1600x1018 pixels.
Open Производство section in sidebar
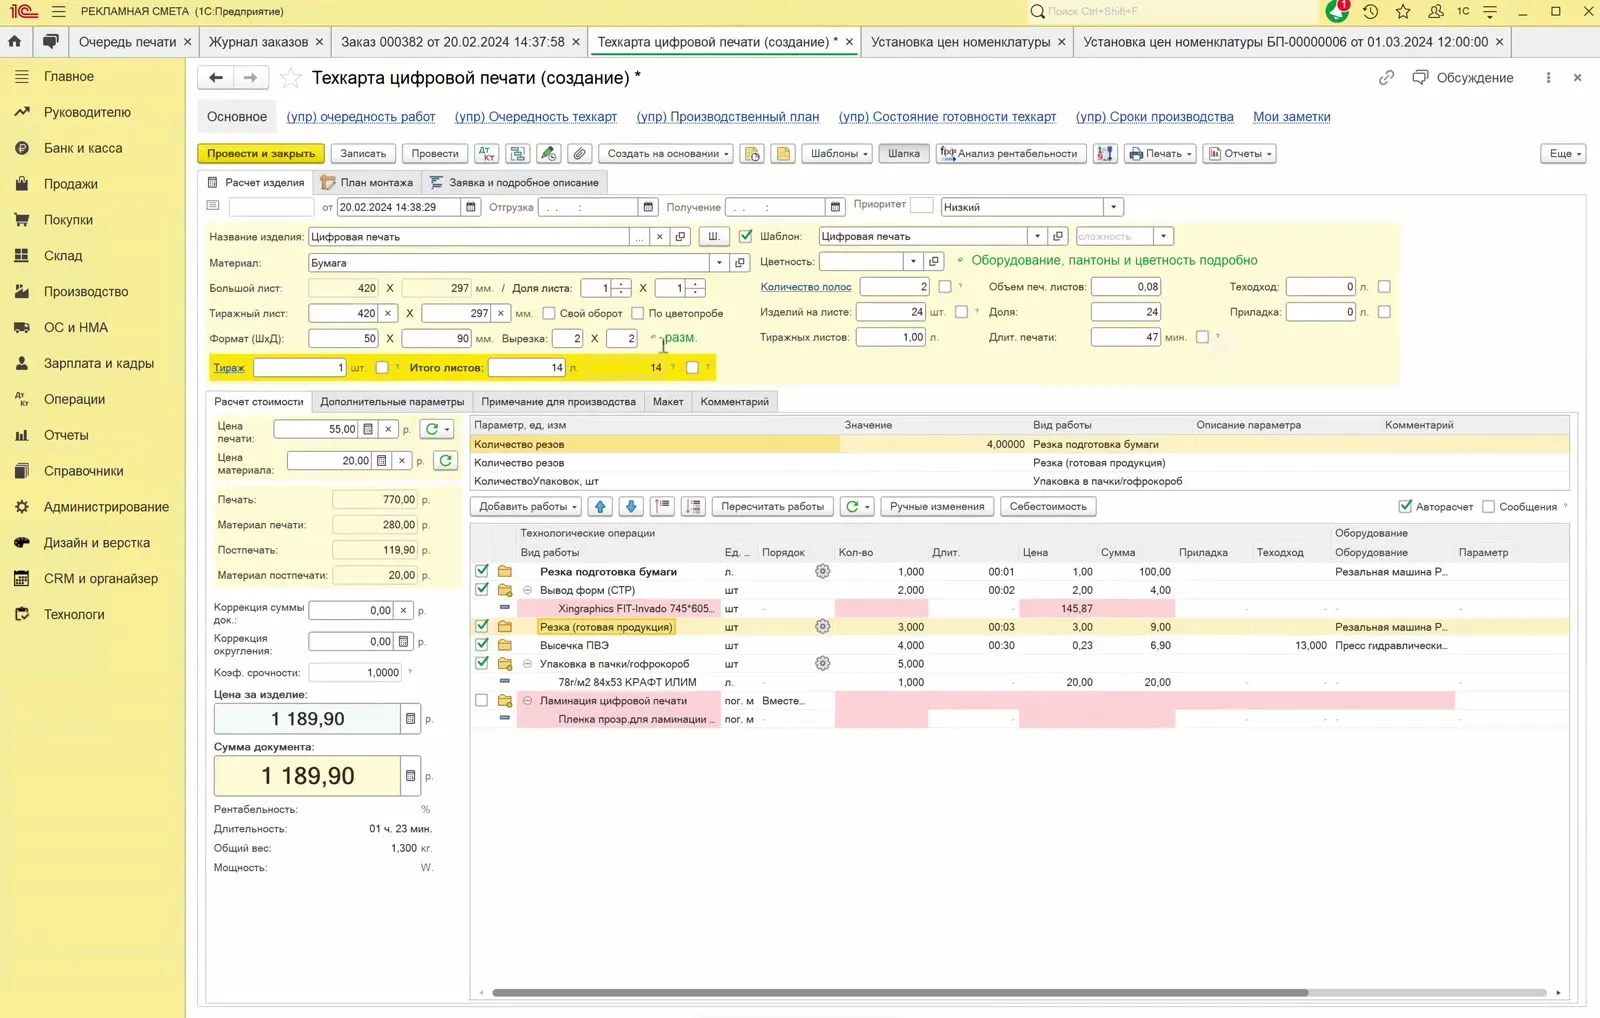coord(86,292)
